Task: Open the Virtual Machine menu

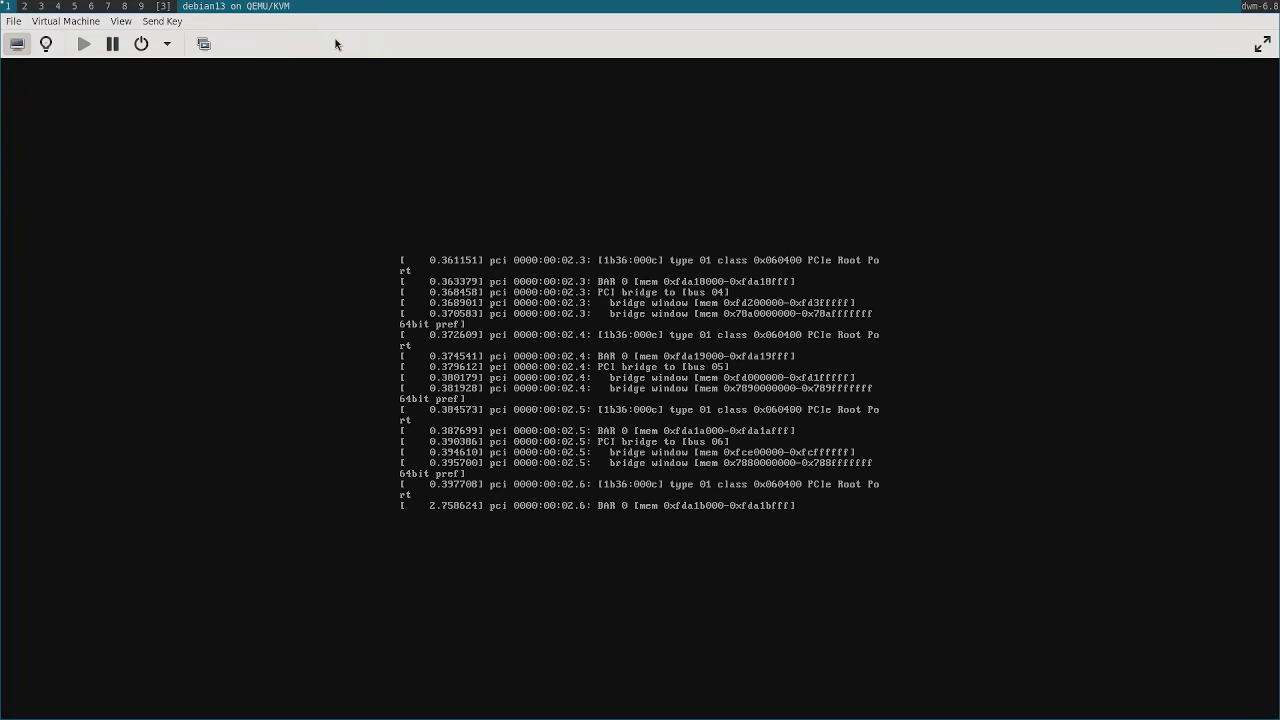Action: click(x=66, y=21)
